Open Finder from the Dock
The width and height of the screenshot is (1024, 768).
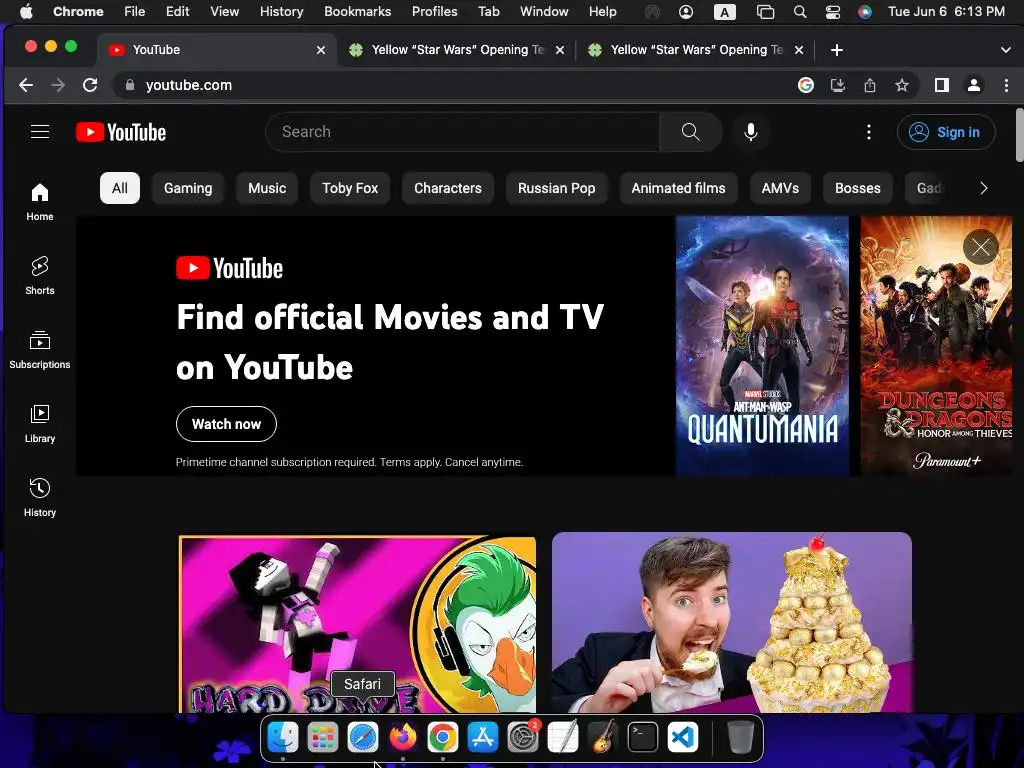click(x=283, y=737)
